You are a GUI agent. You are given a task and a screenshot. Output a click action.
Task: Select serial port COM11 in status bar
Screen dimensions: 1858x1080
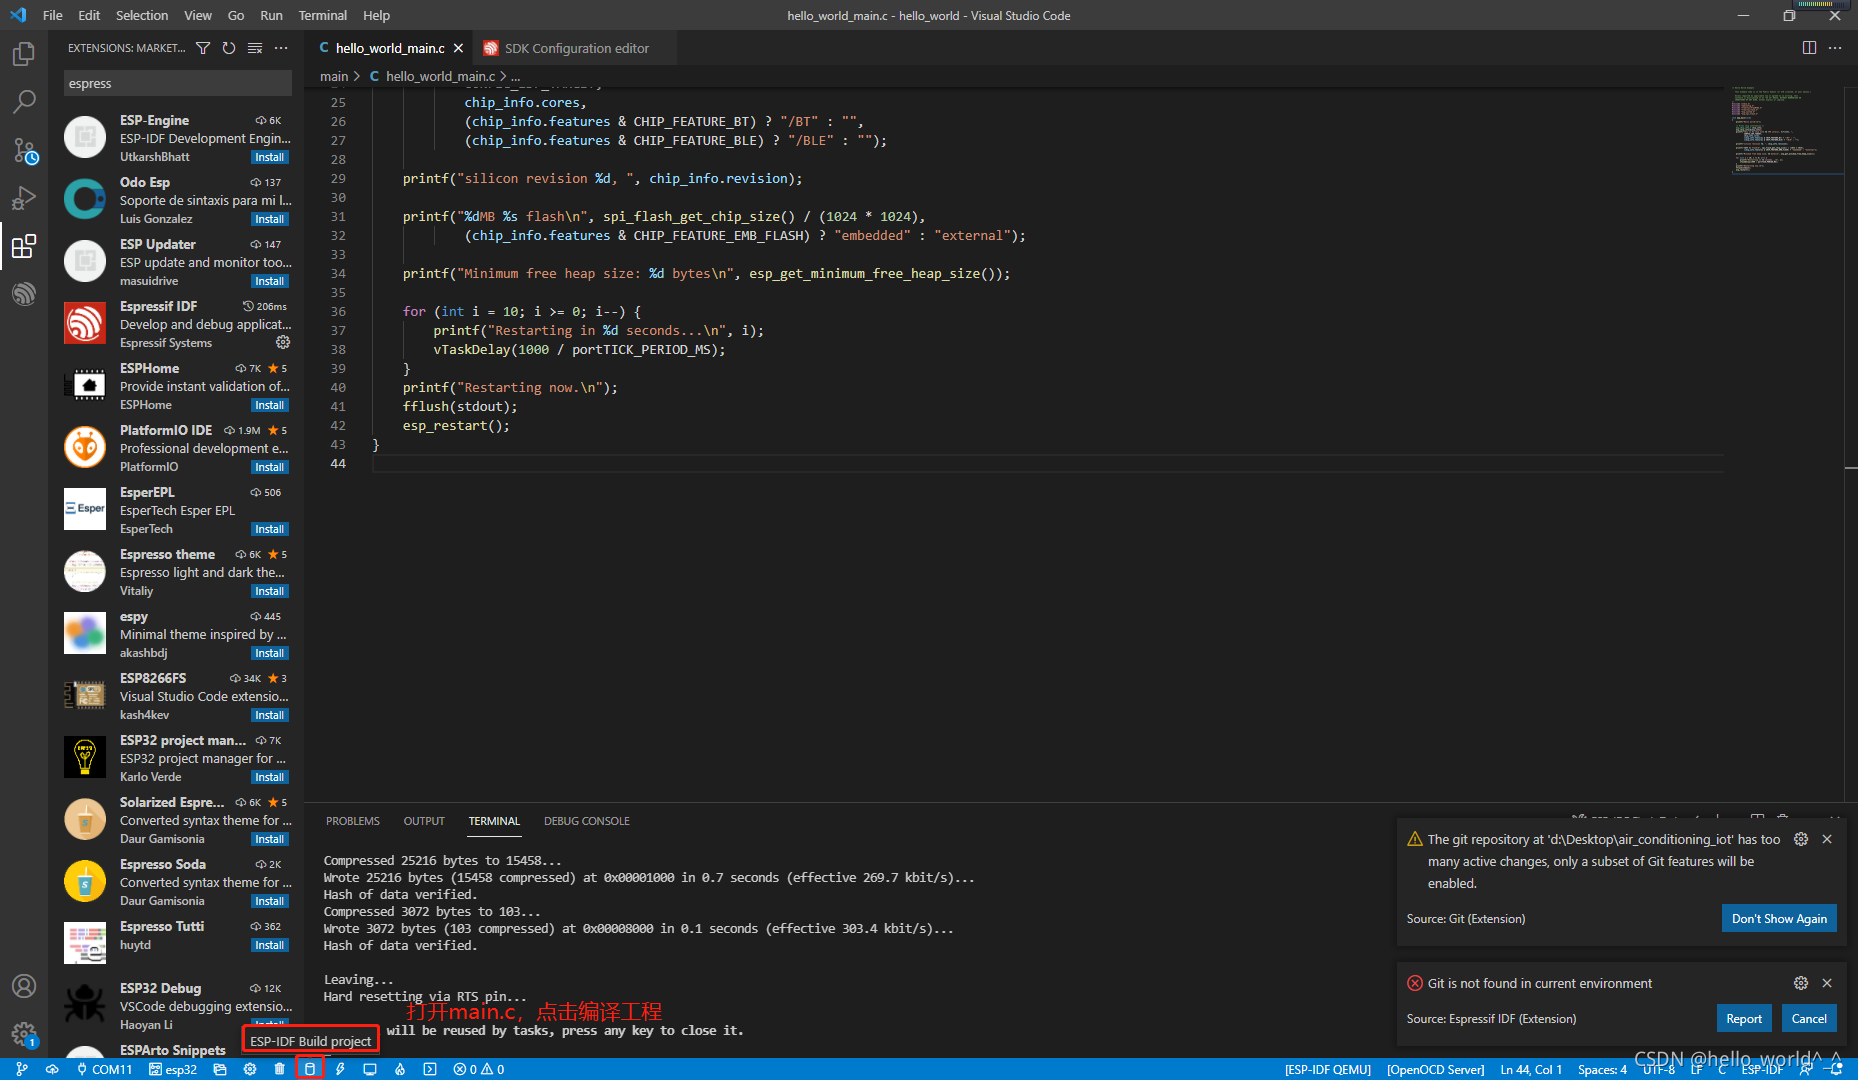click(x=104, y=1069)
